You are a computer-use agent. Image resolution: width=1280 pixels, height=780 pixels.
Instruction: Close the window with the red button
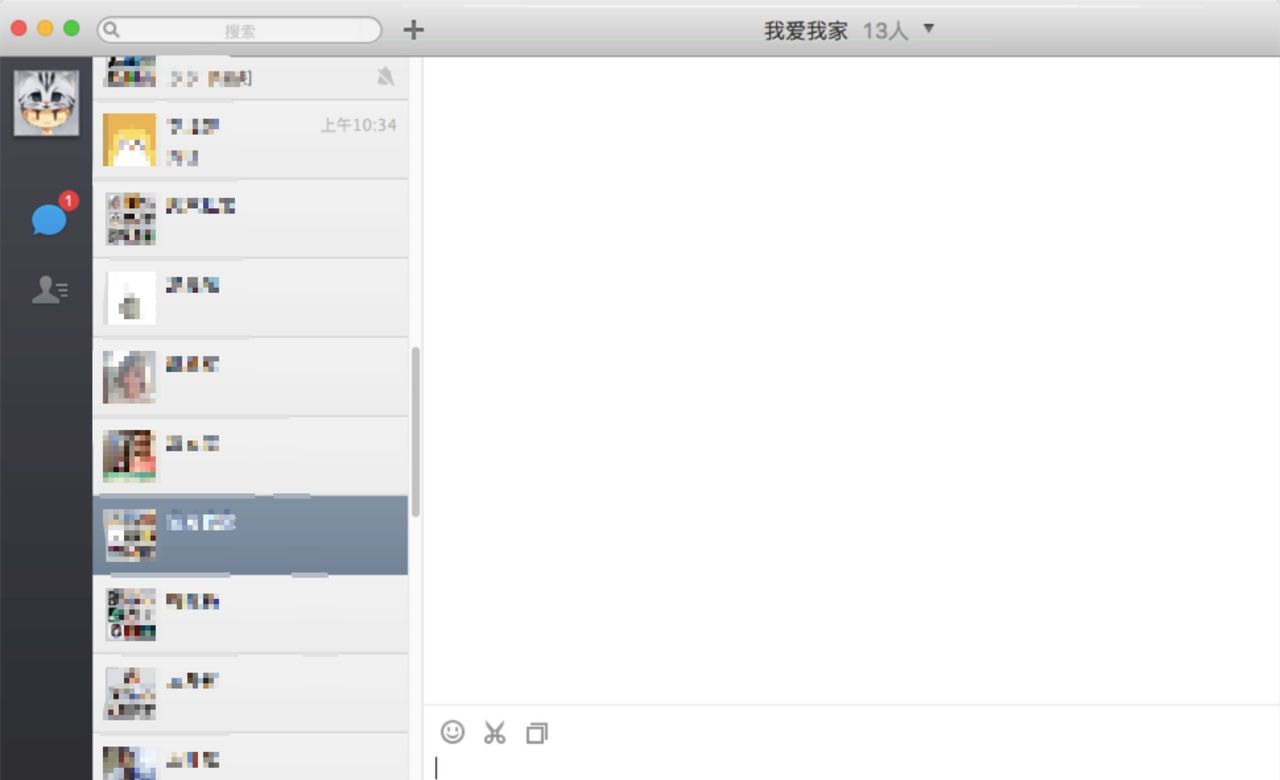click(19, 28)
